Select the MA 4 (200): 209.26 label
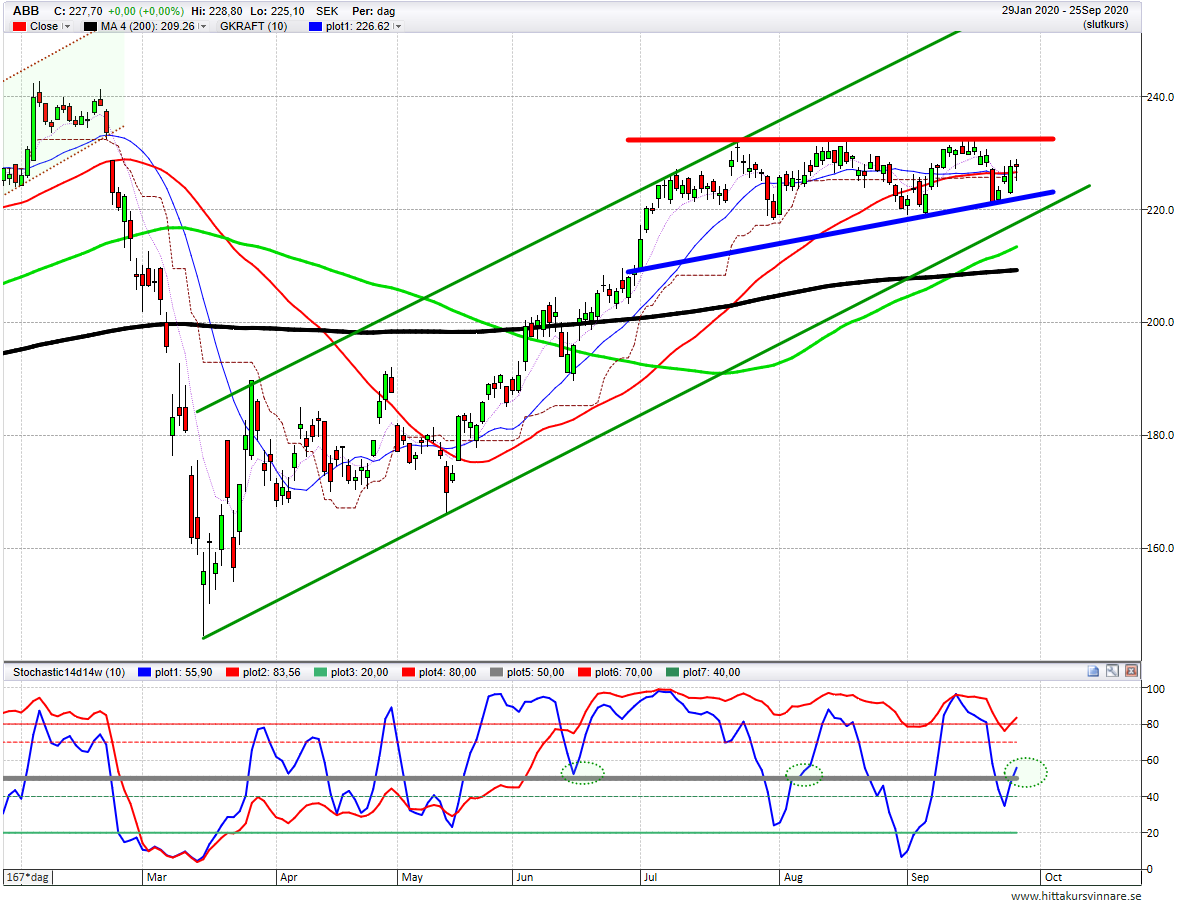Viewport: 1186px width, 901px height. (x=147, y=26)
